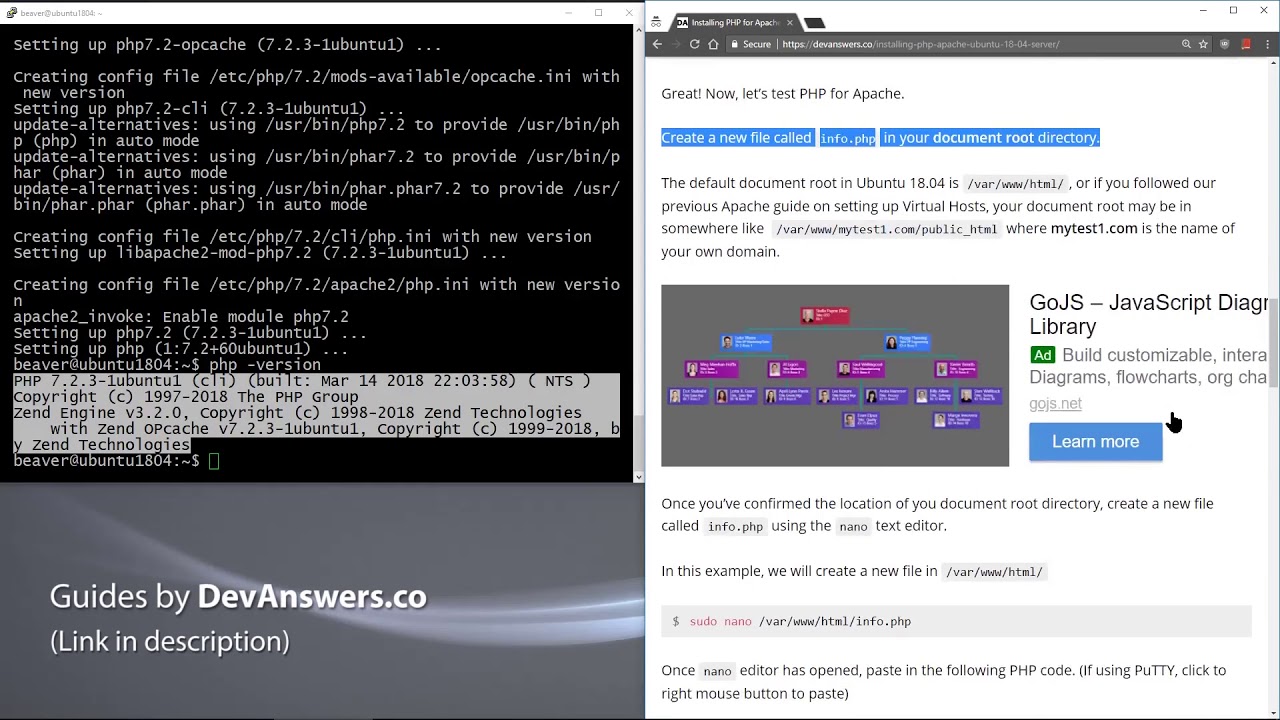Click the incognito icon beside the tabs

[x=656, y=22]
